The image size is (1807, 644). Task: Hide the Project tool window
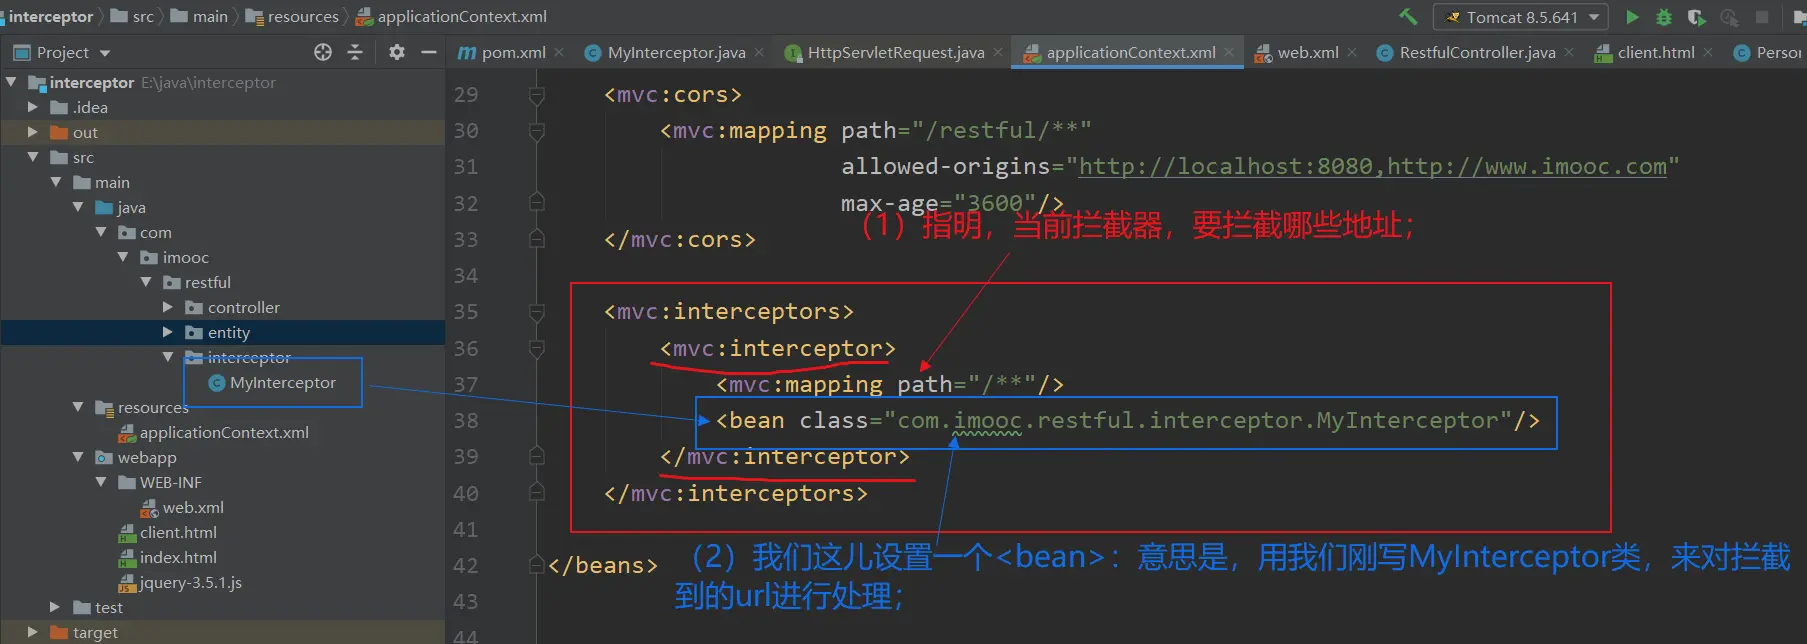tap(429, 52)
